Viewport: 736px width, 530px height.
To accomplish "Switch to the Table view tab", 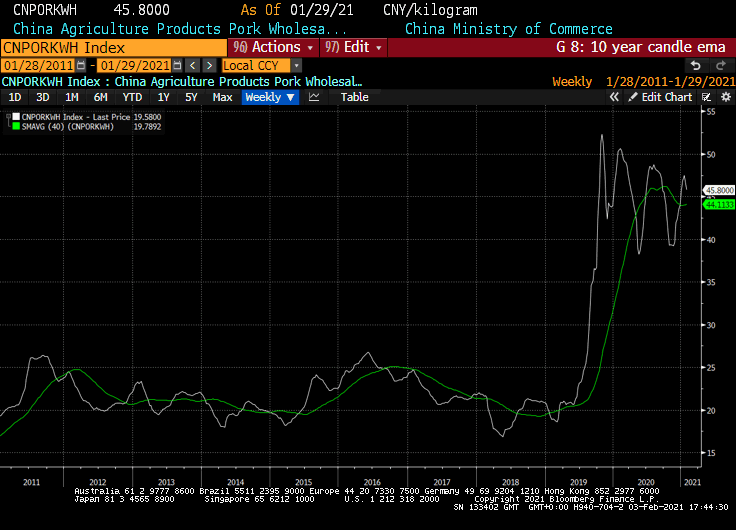I will 354,97.
